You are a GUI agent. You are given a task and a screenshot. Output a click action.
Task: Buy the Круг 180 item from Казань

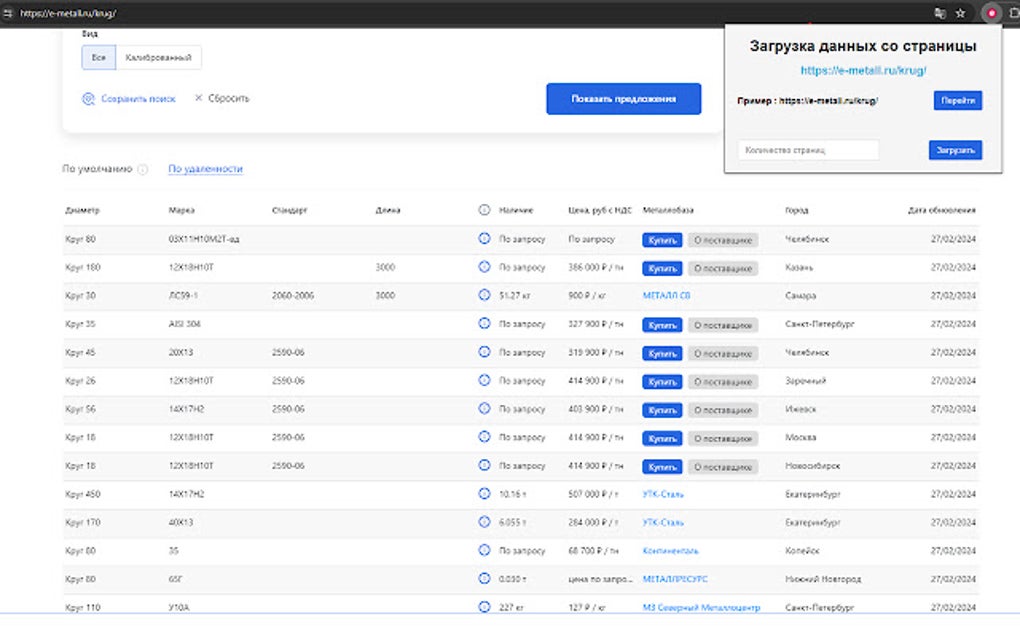point(662,268)
